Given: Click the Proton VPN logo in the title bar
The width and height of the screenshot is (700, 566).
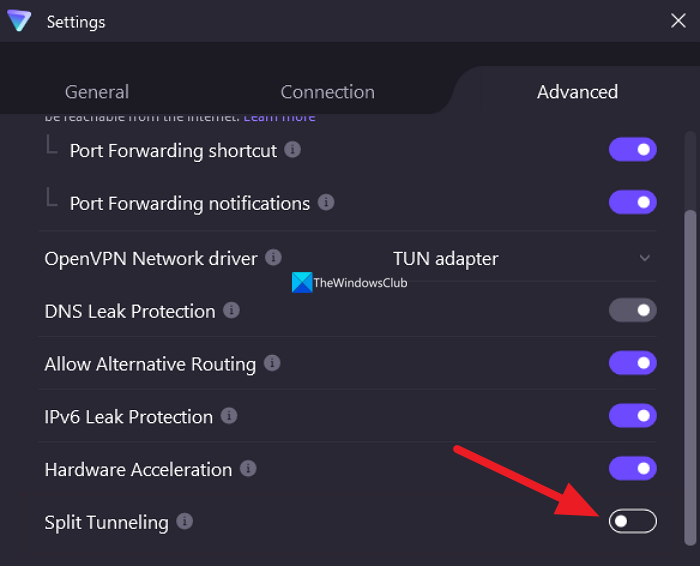Looking at the screenshot, I should coord(18,21).
